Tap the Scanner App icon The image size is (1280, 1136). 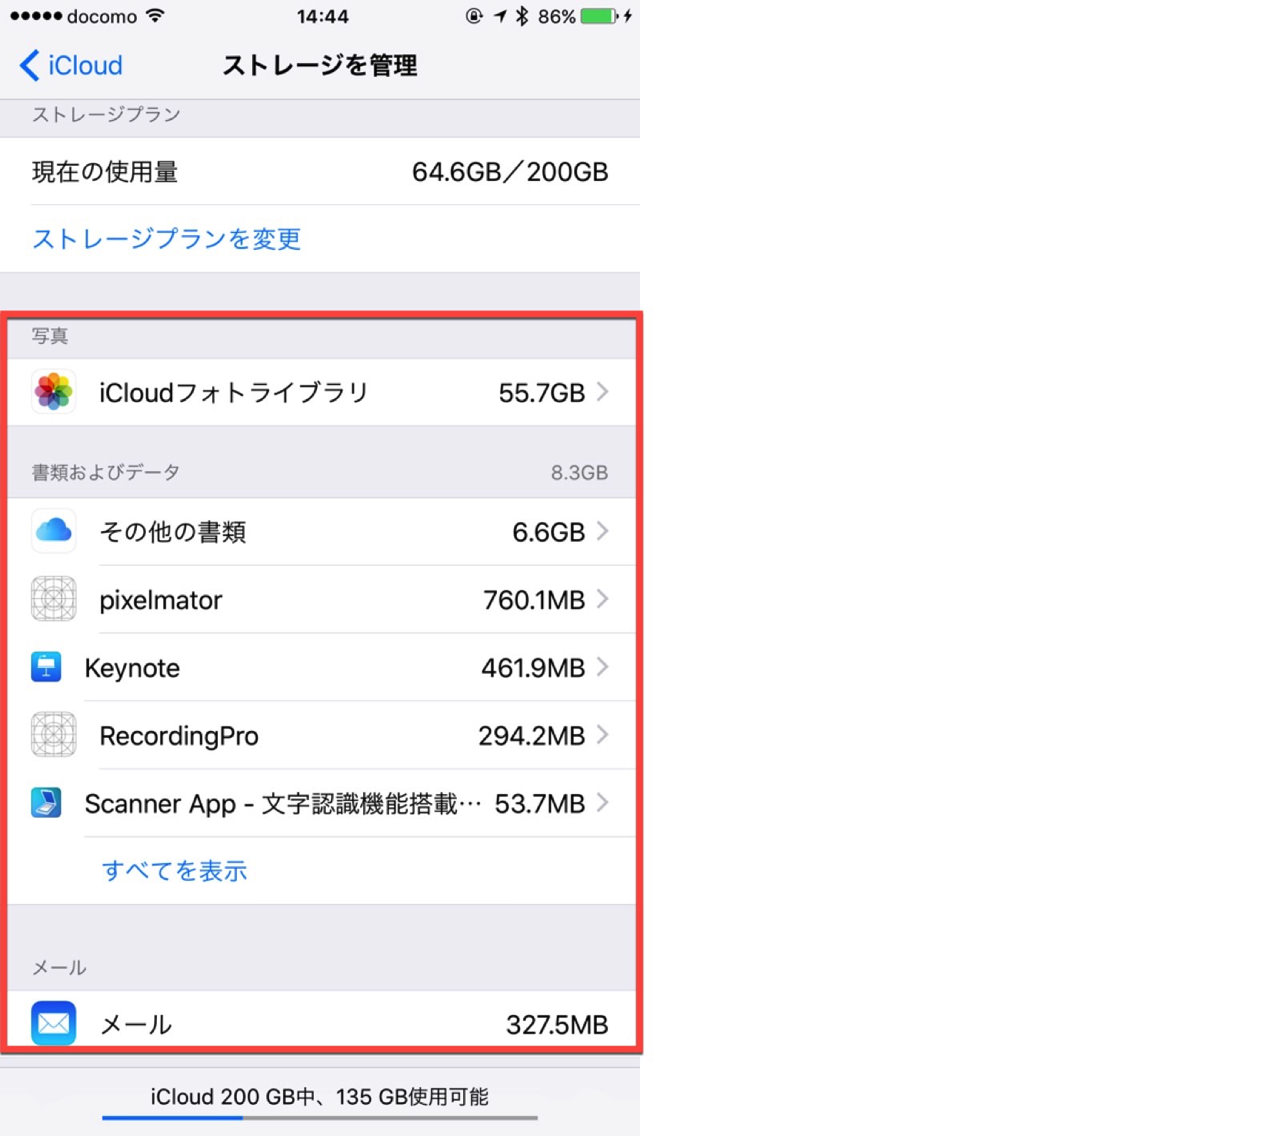[x=46, y=803]
